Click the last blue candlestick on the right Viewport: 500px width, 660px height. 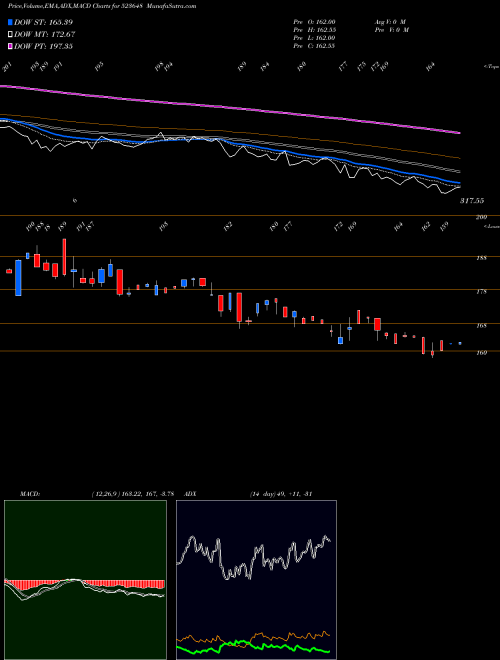pyautogui.click(x=460, y=343)
